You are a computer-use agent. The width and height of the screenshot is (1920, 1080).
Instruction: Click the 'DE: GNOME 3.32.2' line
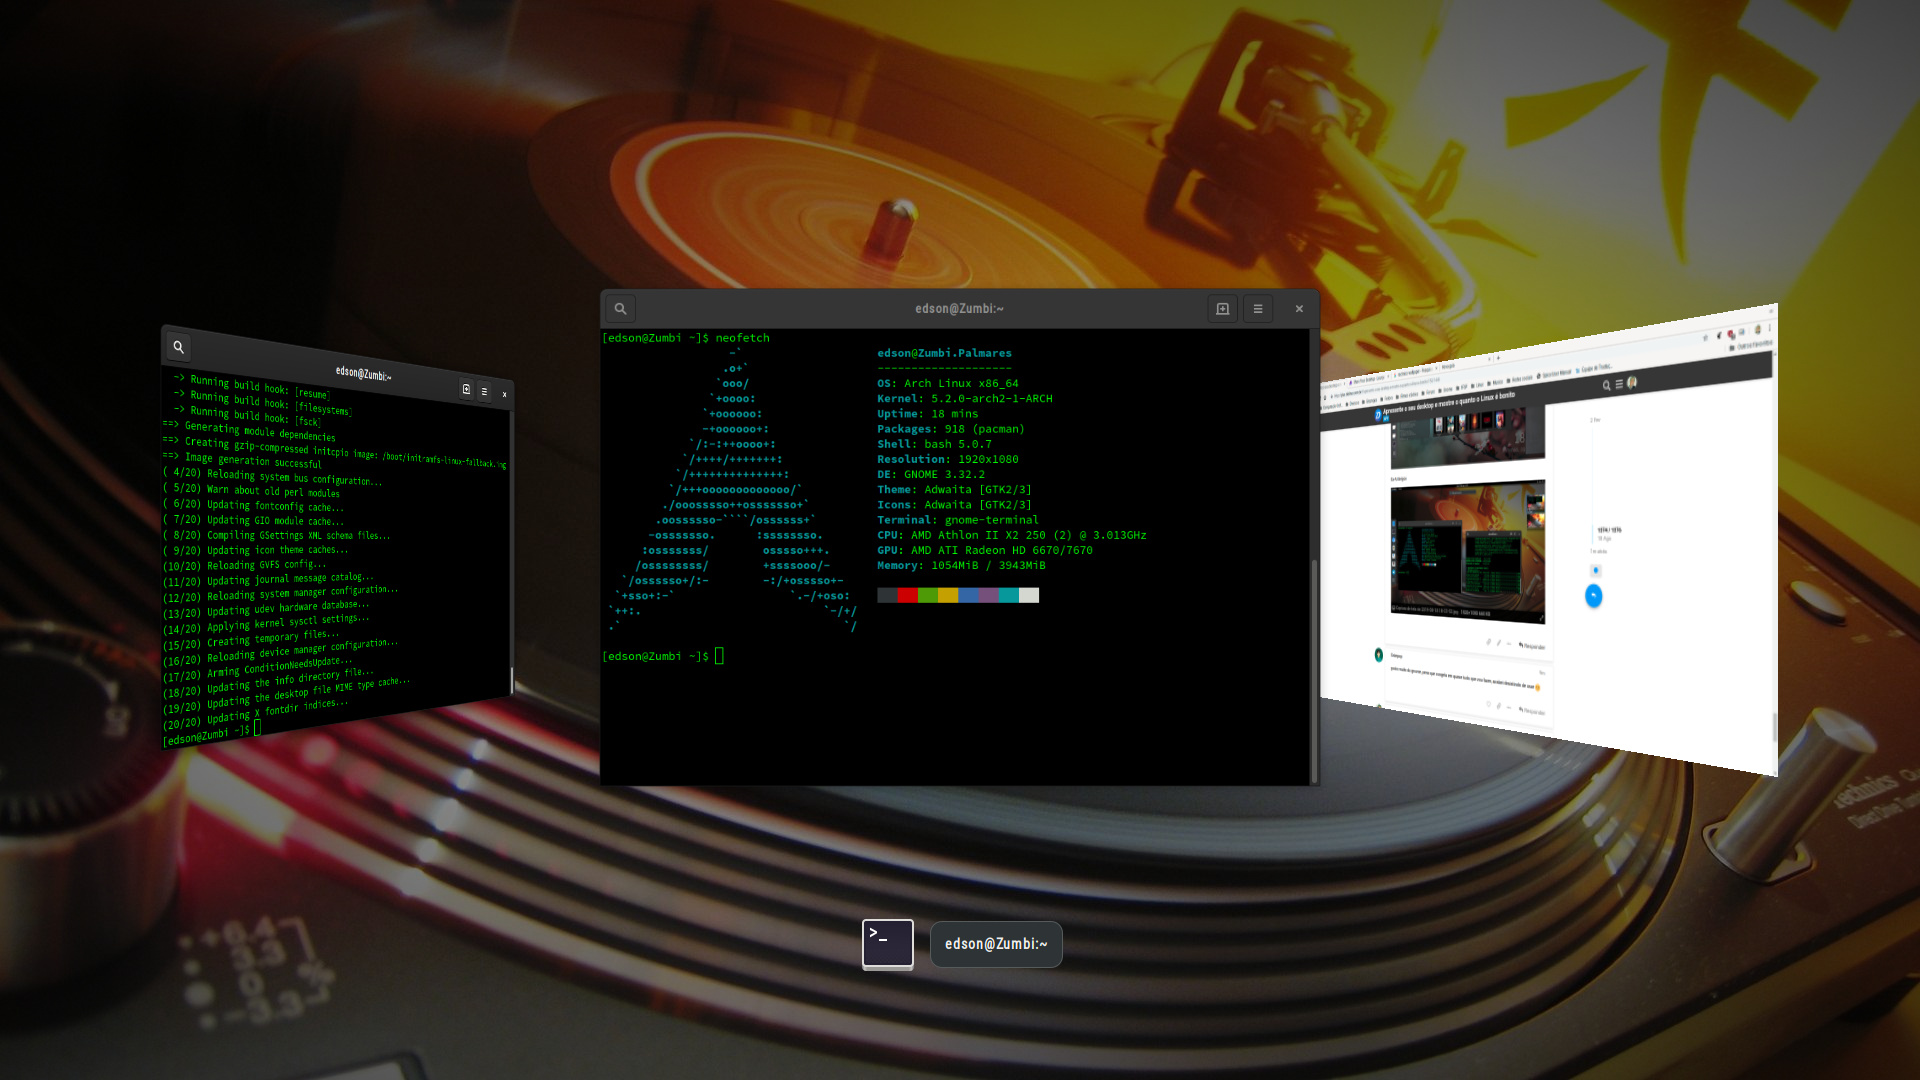tap(931, 474)
